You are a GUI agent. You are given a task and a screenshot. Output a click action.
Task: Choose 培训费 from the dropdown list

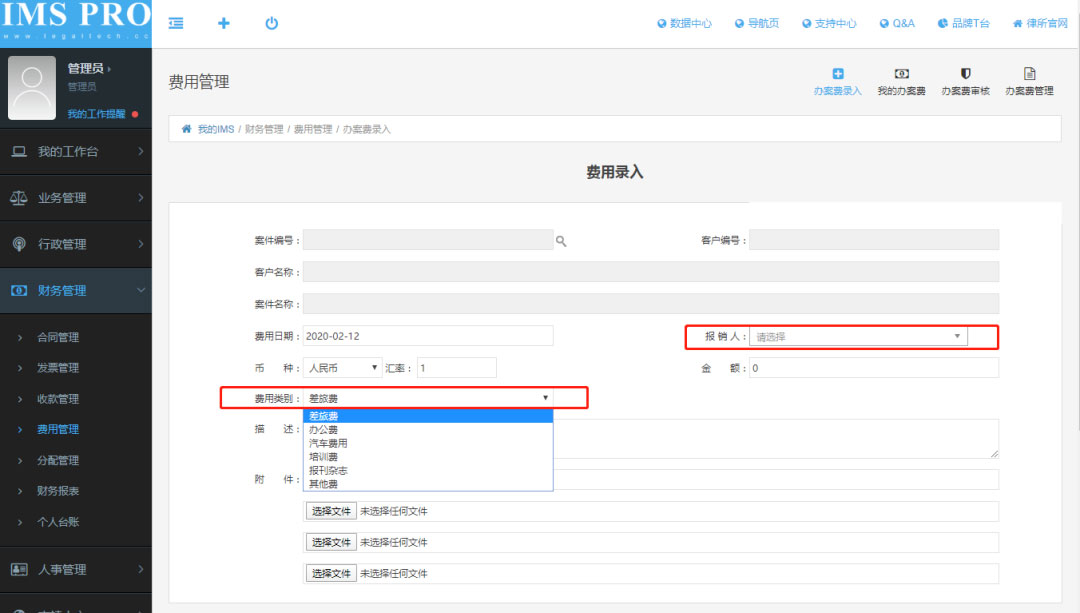[324, 457]
